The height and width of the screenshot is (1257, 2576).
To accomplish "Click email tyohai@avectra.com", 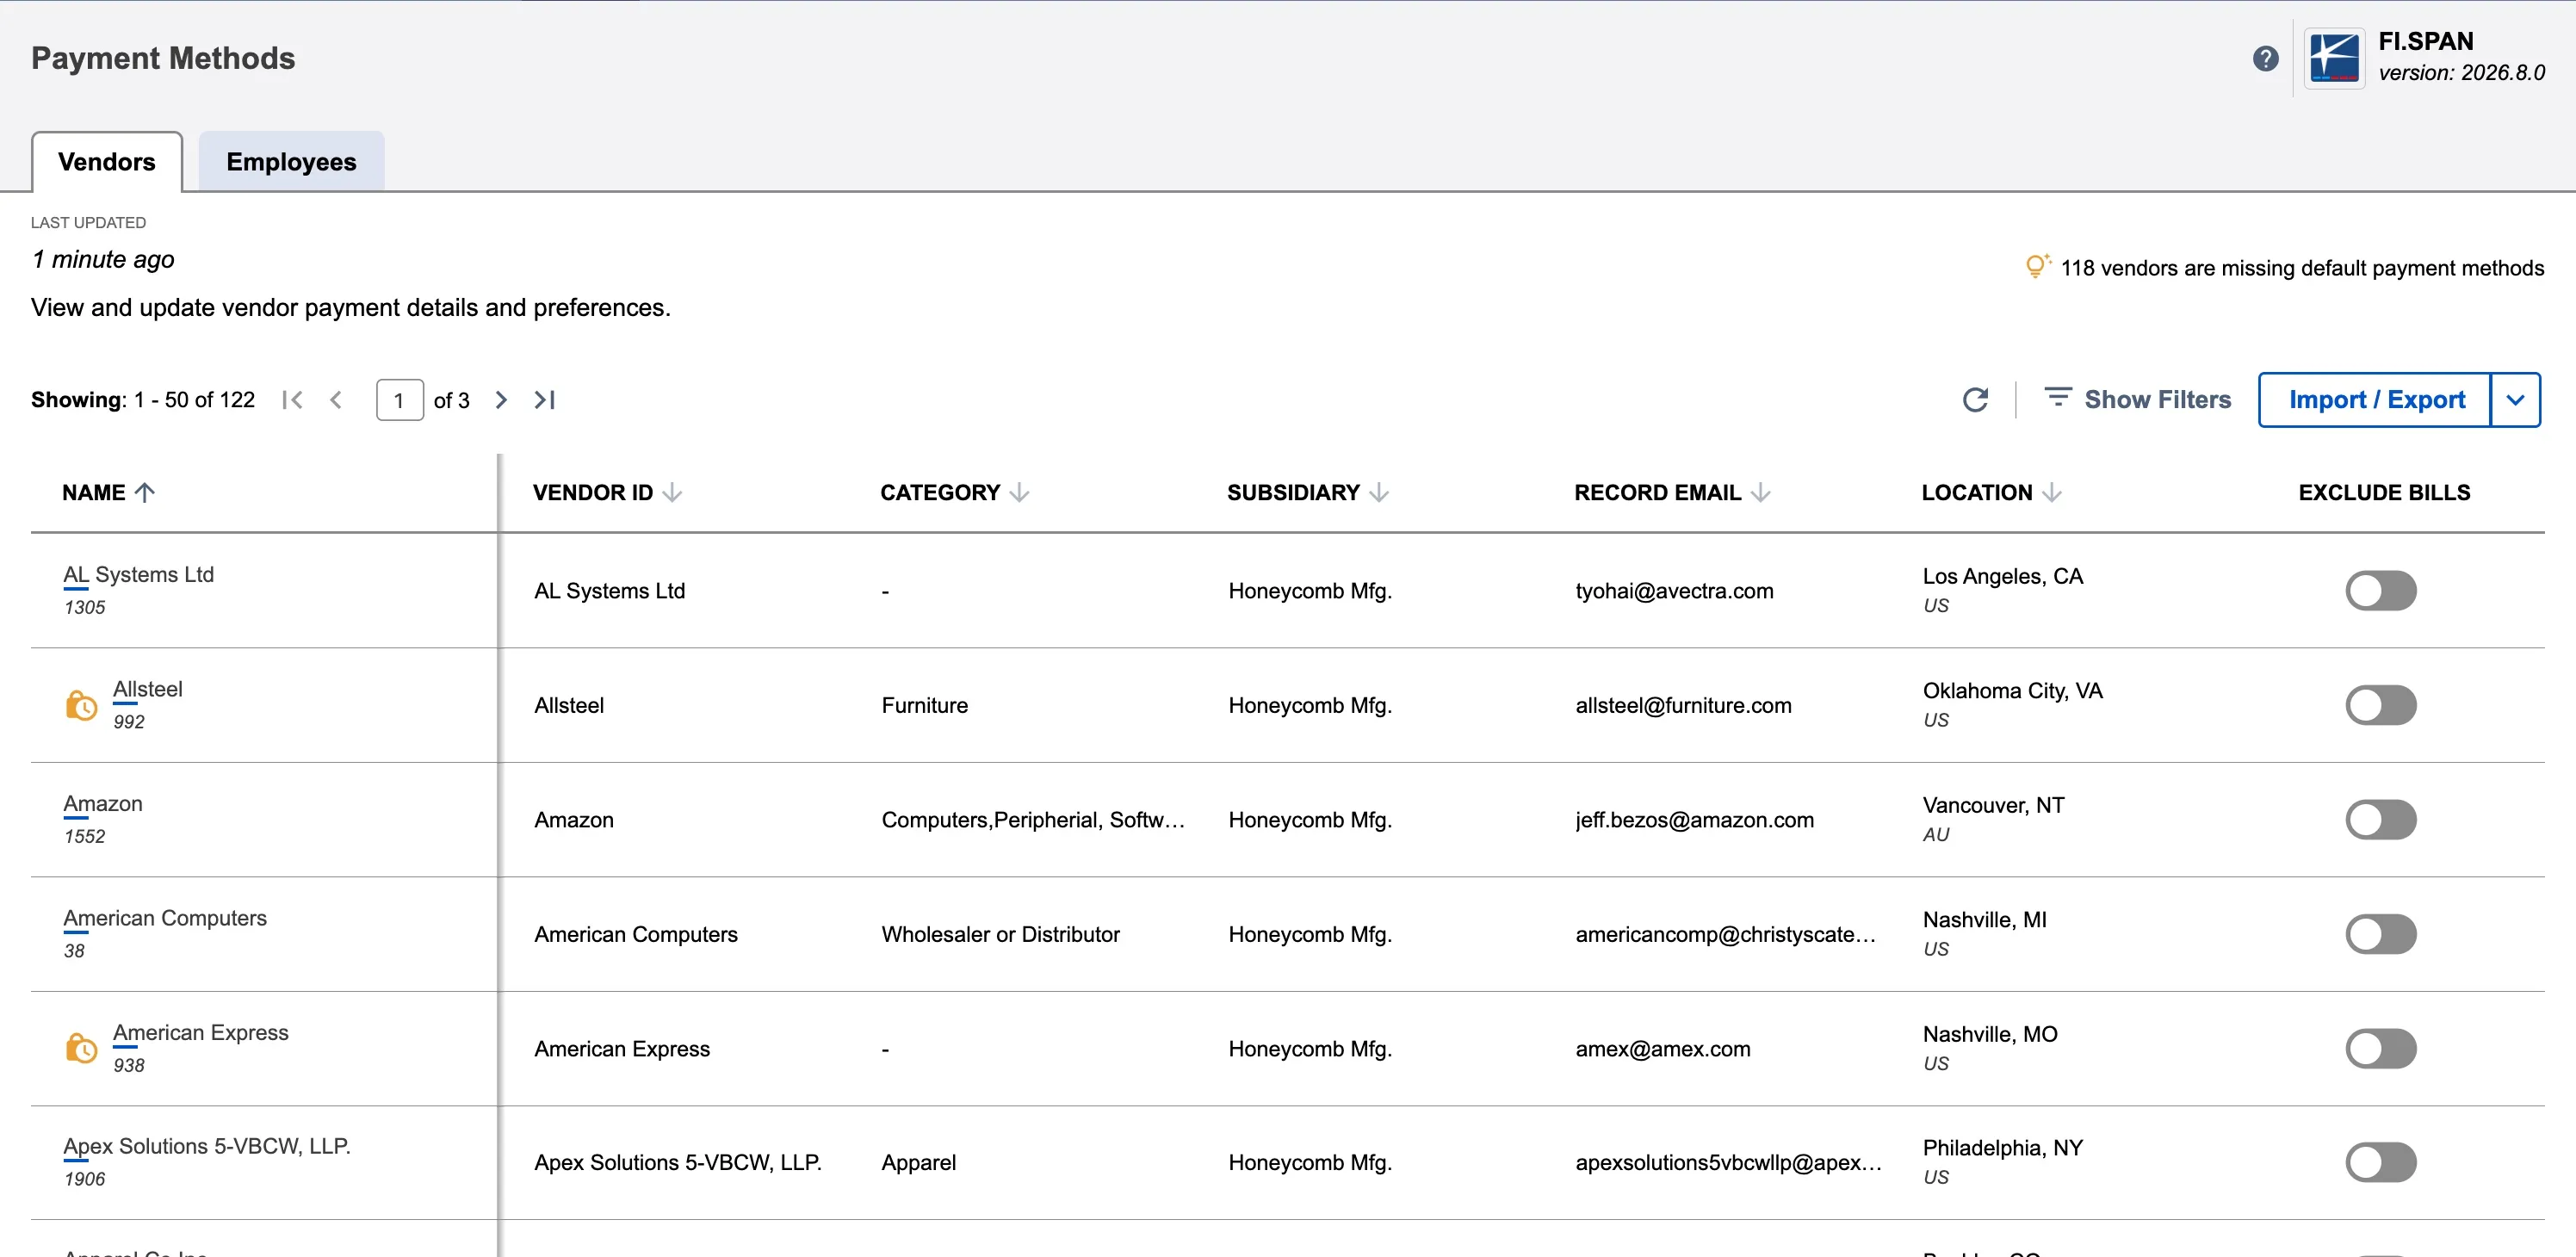I will (x=1674, y=591).
